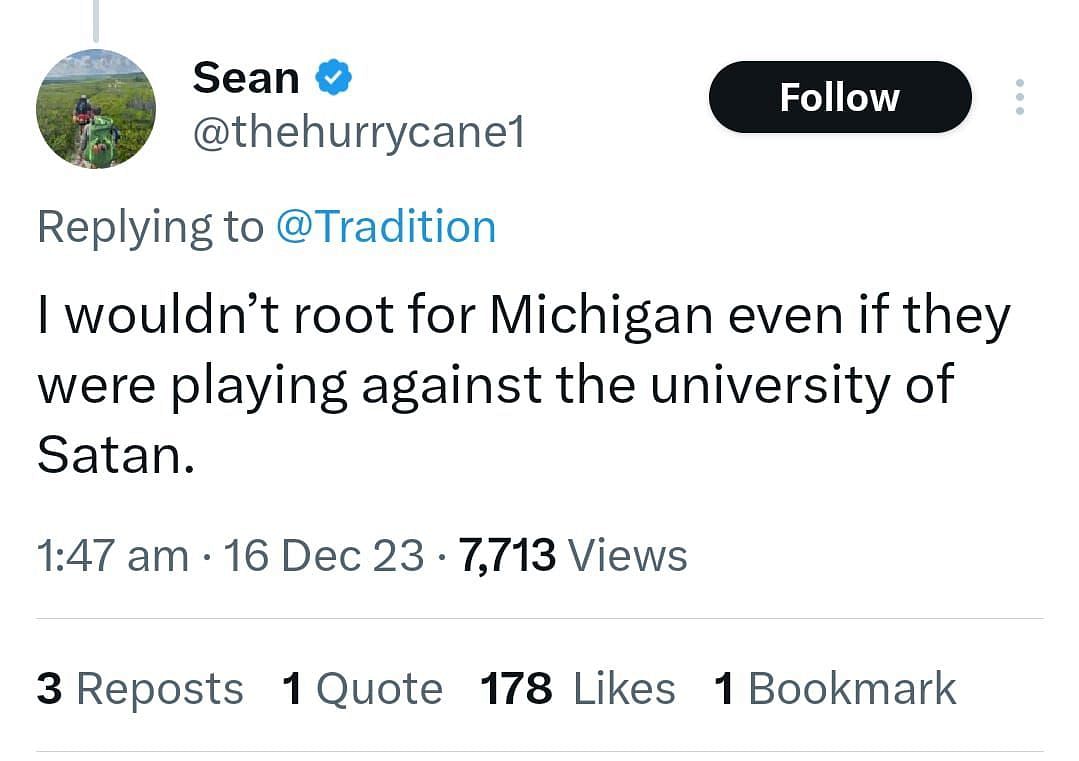
Task: Open the @Tradition profile link
Action: [x=385, y=226]
